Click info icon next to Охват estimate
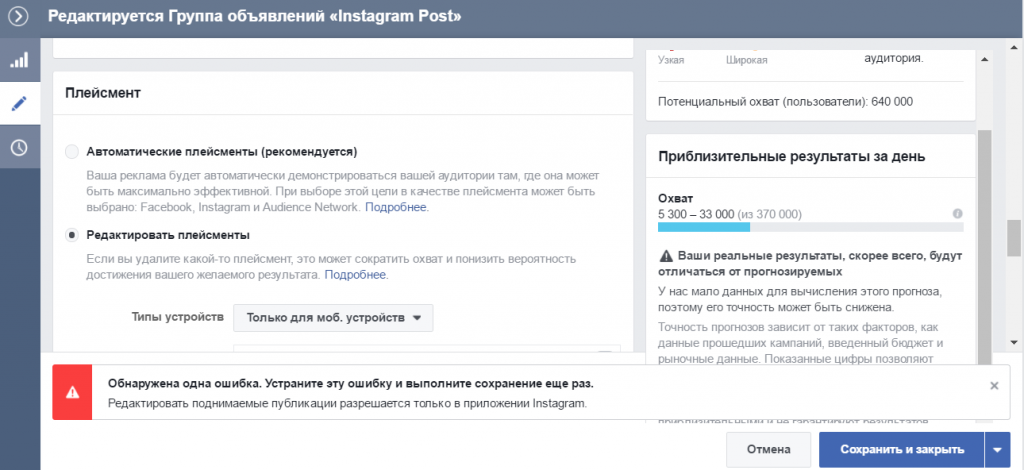This screenshot has height=470, width=1024. tap(957, 214)
